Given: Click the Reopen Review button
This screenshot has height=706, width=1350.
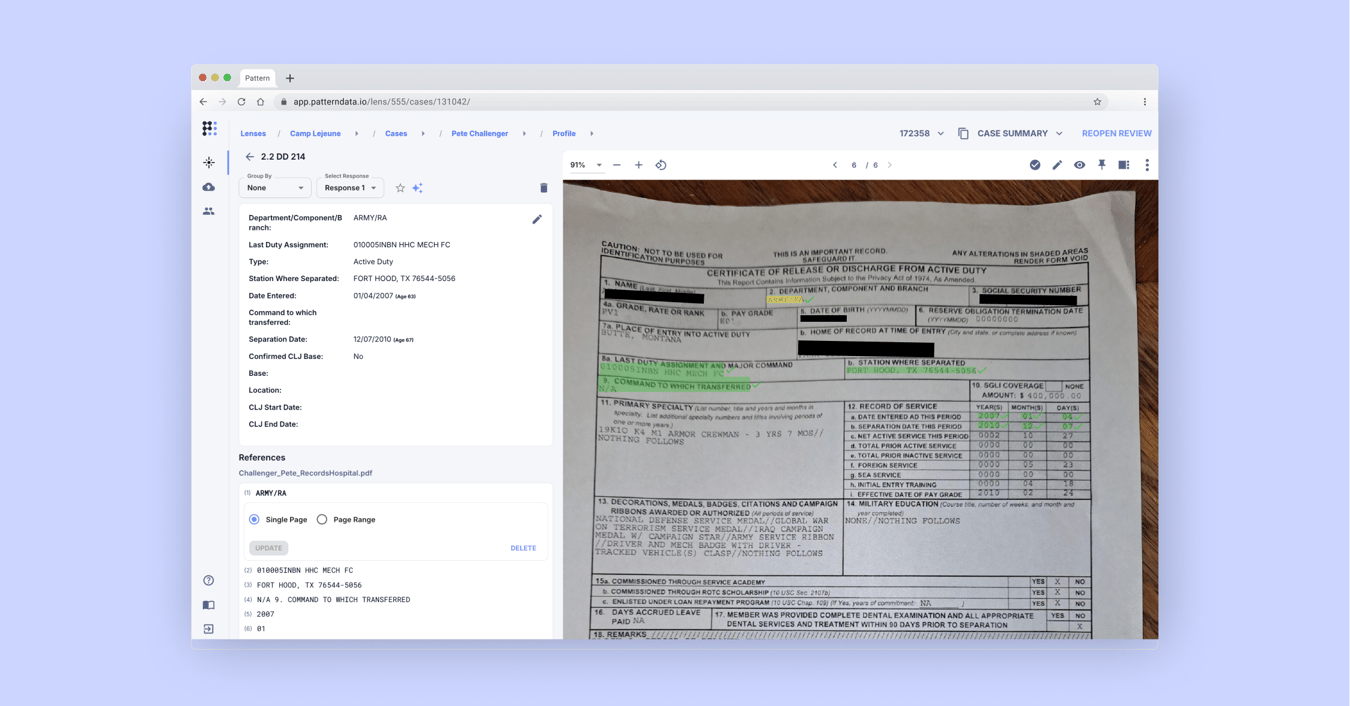Looking at the screenshot, I should click(1116, 133).
